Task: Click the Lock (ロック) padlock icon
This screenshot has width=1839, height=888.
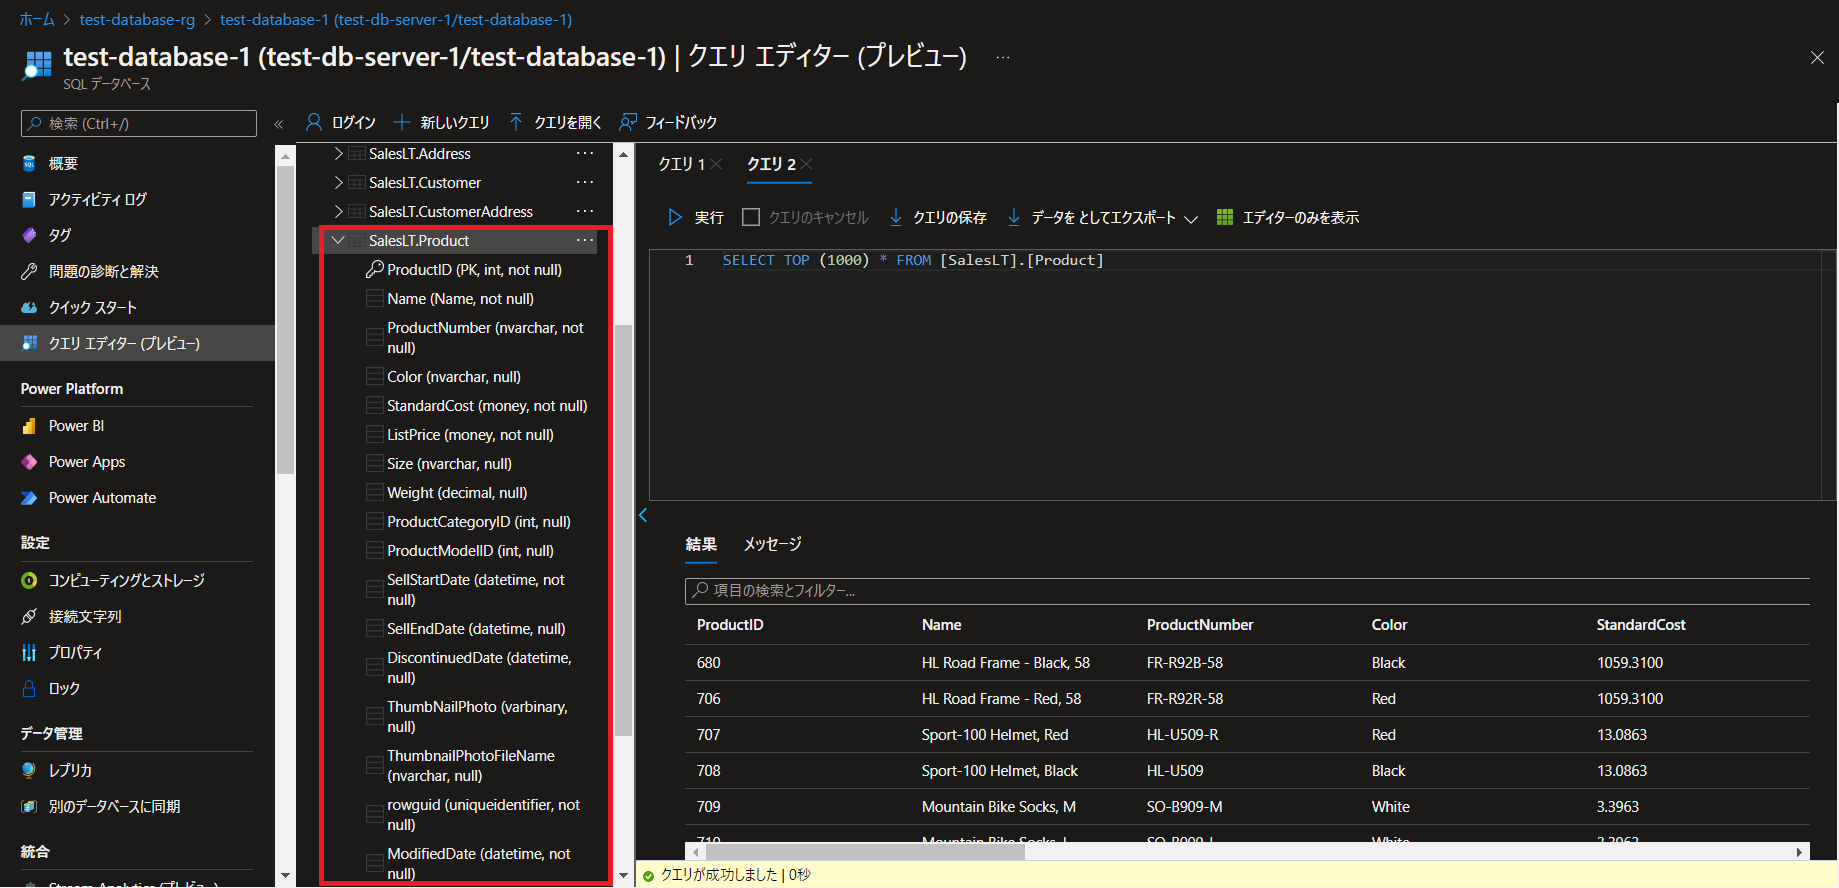Action: click(x=29, y=688)
